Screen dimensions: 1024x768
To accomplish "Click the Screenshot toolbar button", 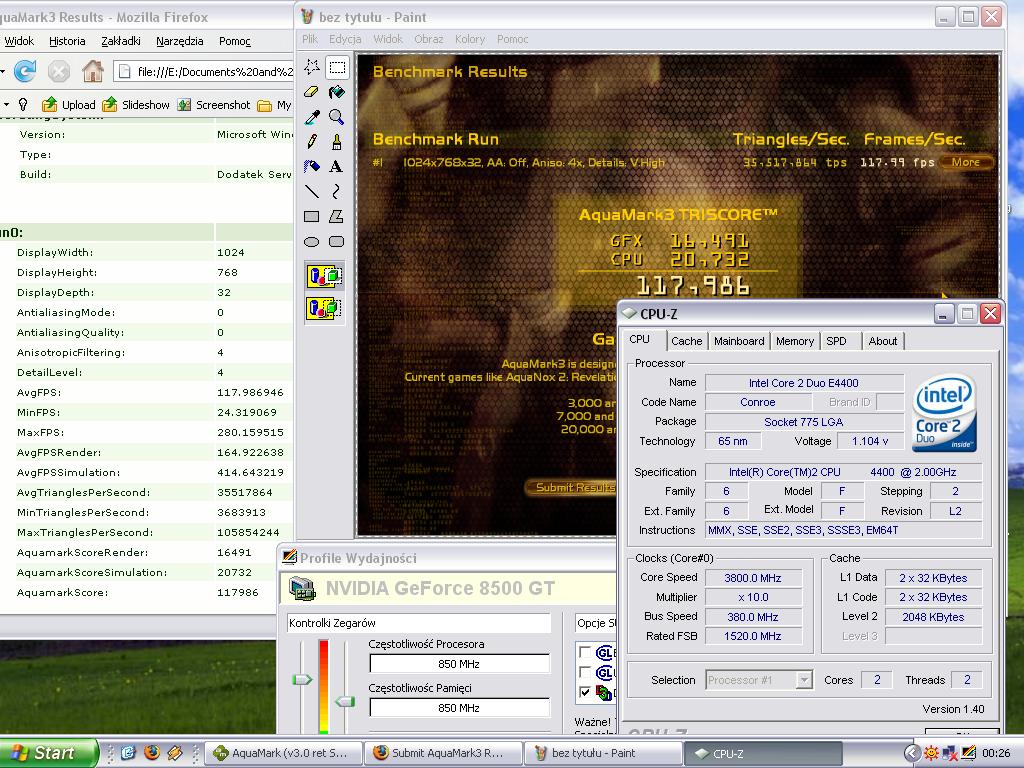I will [x=214, y=104].
